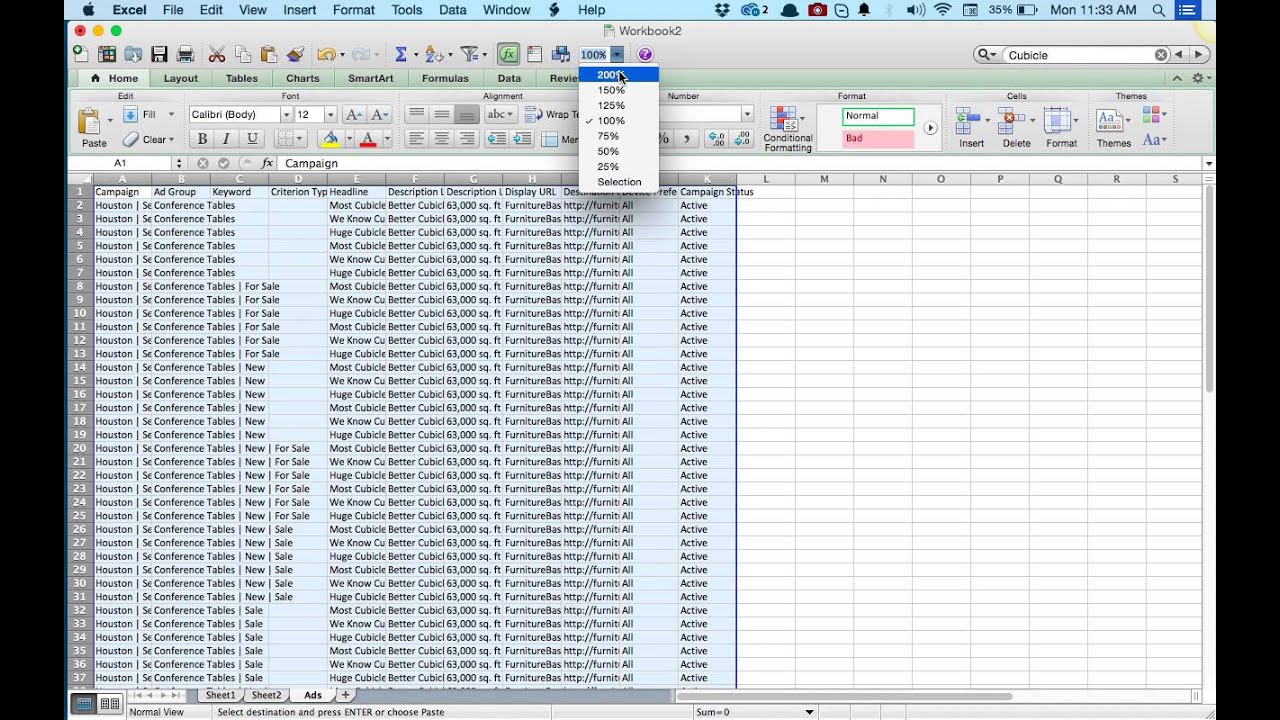Clear the Cubicle search field with x
The image size is (1280, 720).
(x=1160, y=55)
